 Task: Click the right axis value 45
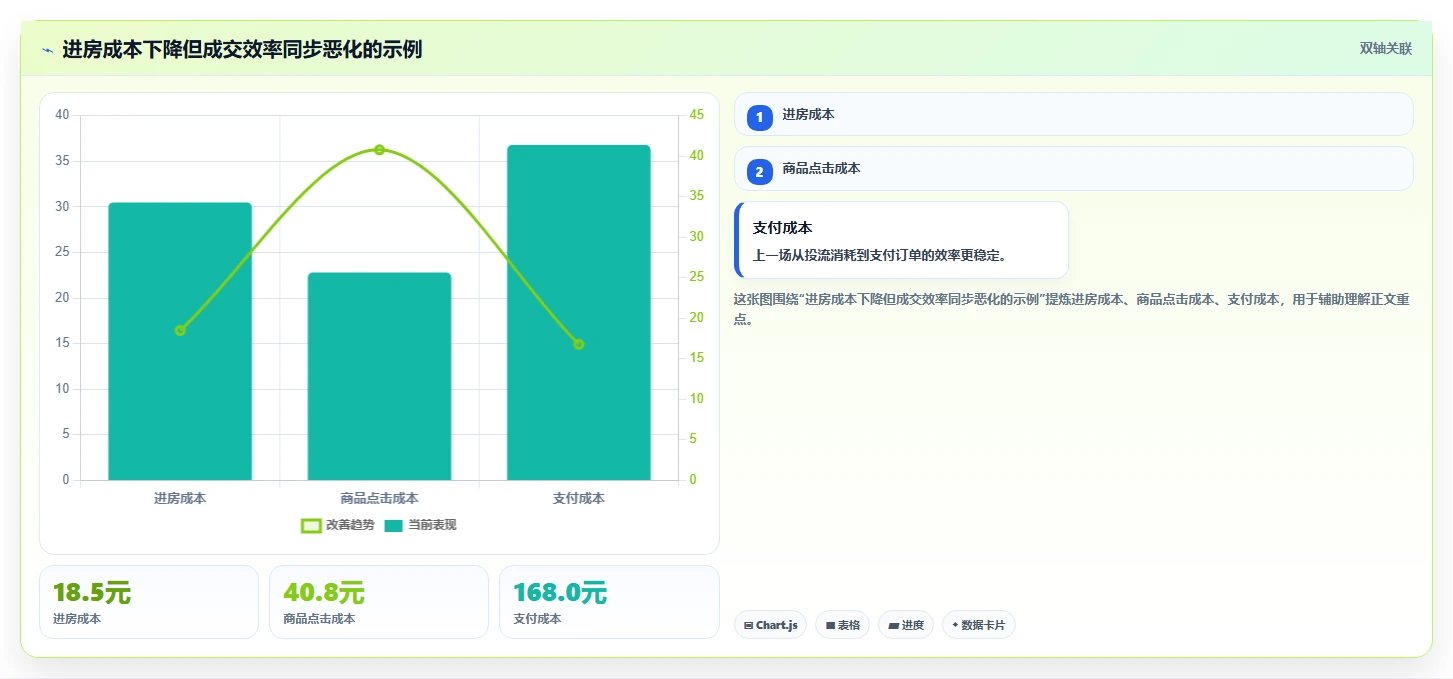(x=697, y=115)
